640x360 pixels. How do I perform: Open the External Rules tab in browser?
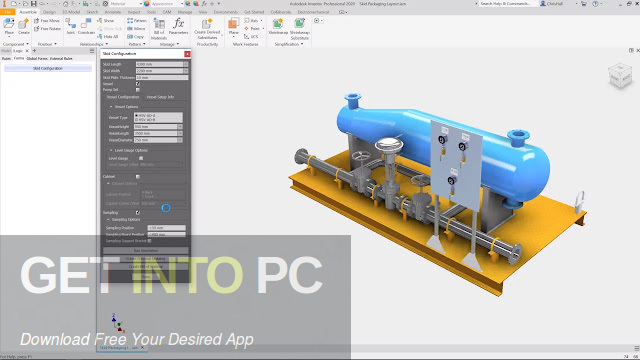[61, 59]
